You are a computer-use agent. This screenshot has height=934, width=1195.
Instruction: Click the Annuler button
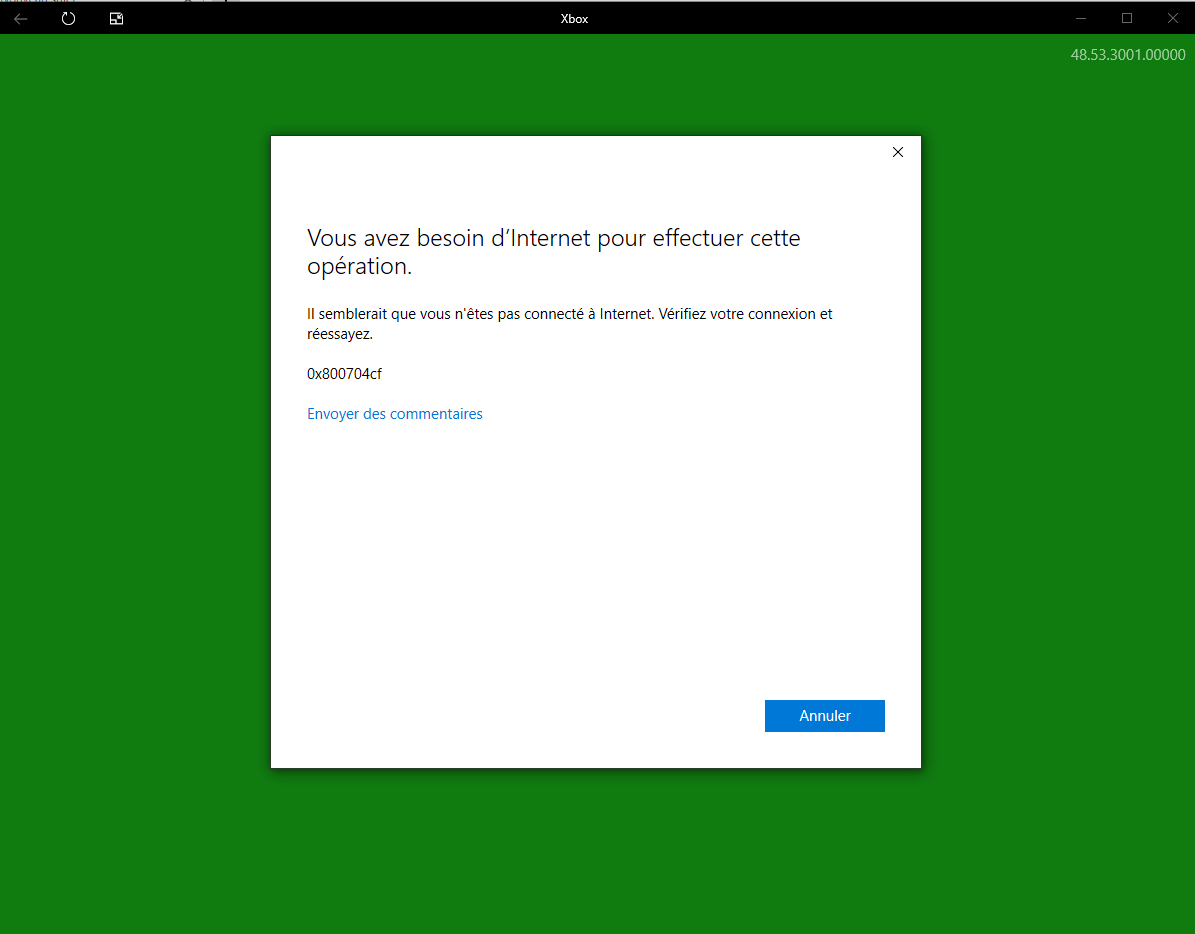click(824, 716)
